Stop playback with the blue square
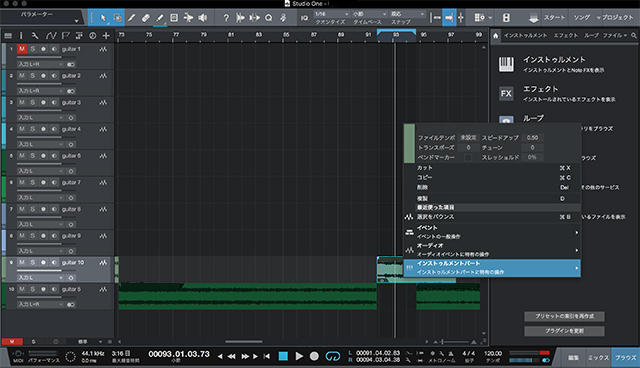 [283, 356]
